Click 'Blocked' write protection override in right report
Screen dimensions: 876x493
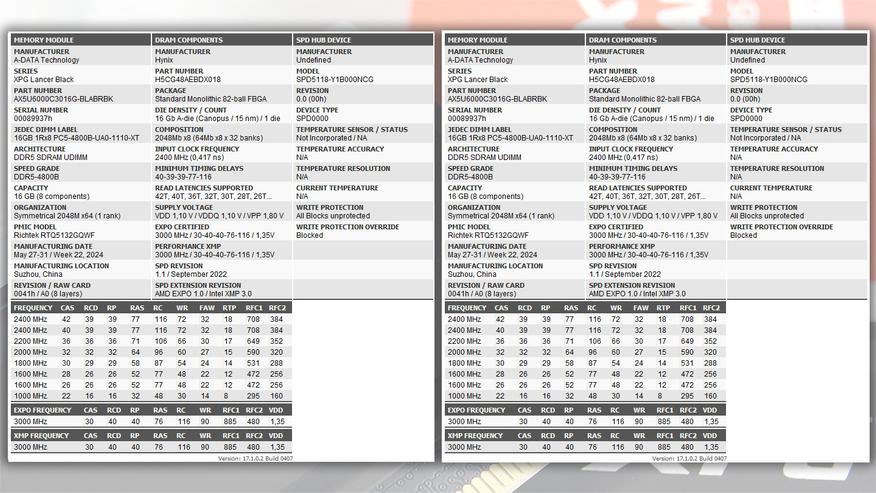point(744,235)
